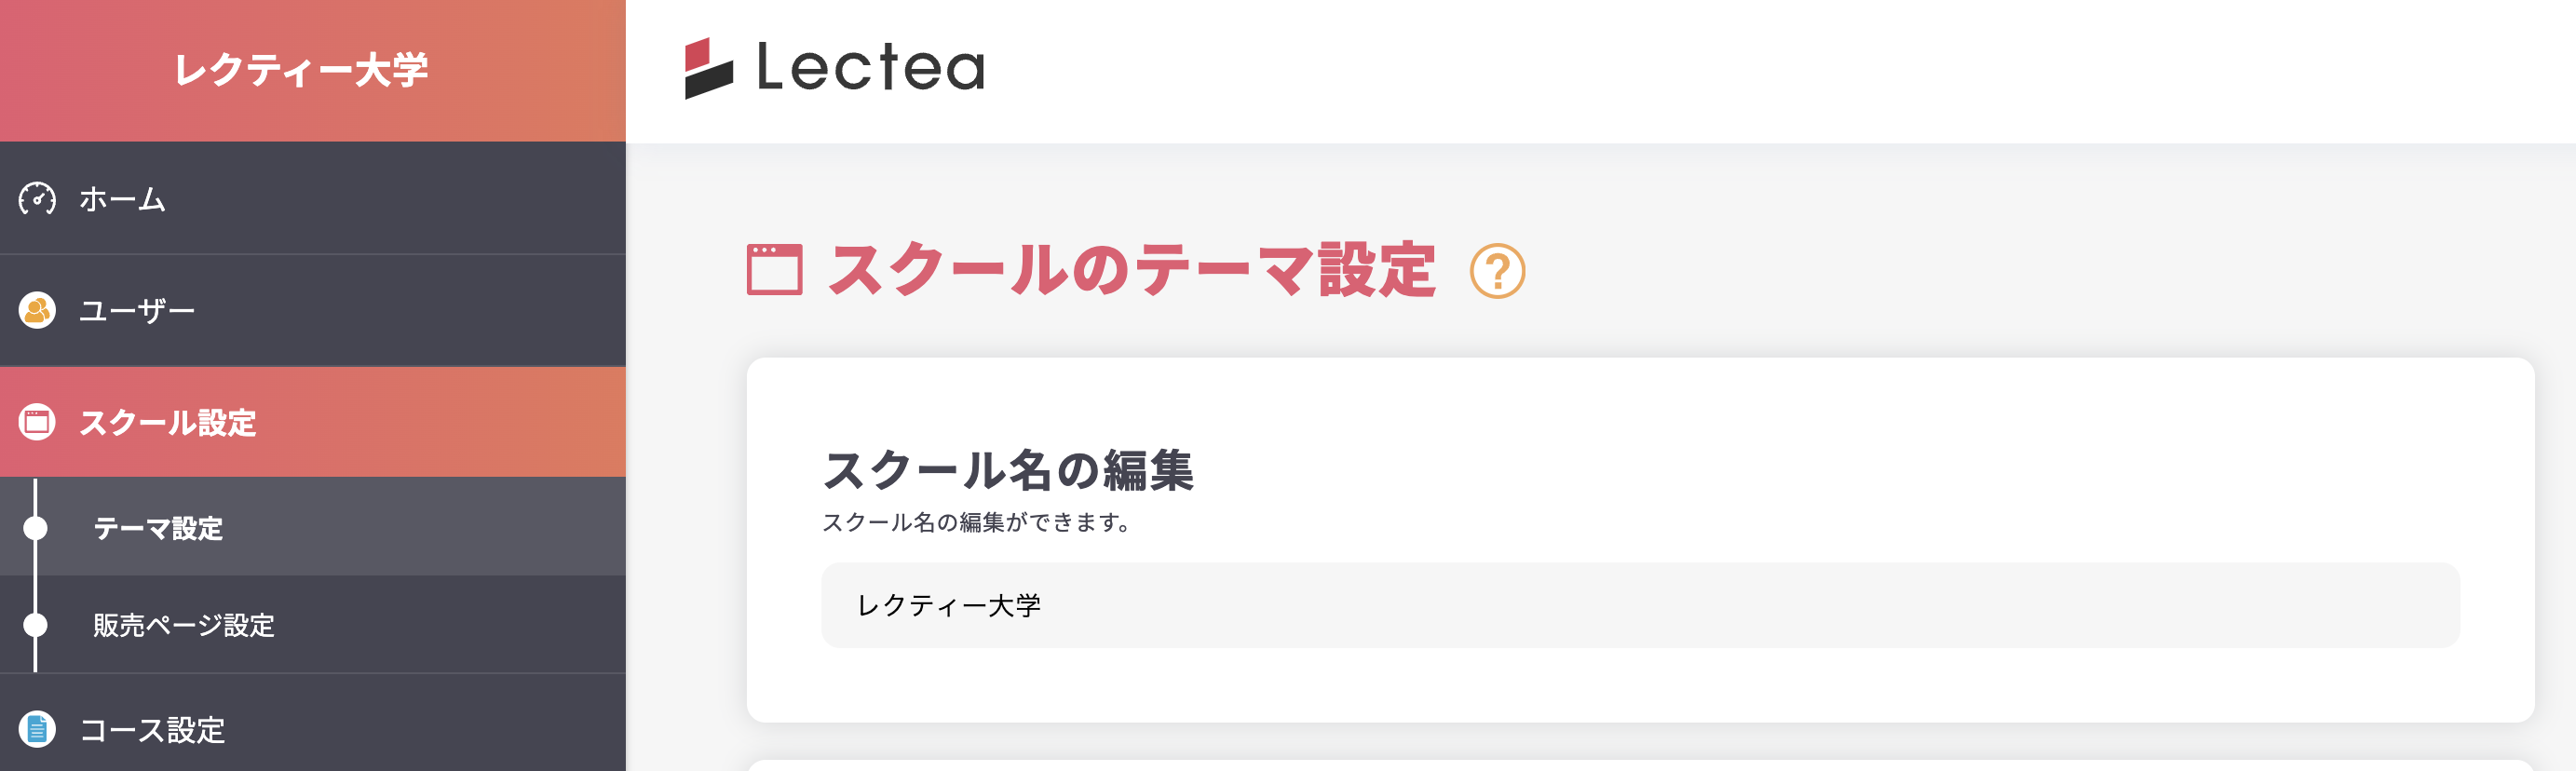
Task: Open the ホーム menu item
Action: [x=122, y=199]
